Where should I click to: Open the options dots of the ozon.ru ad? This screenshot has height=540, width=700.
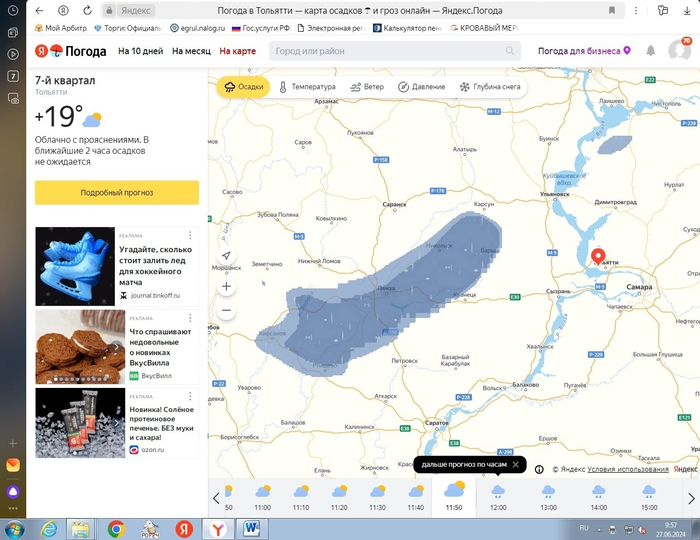point(190,396)
